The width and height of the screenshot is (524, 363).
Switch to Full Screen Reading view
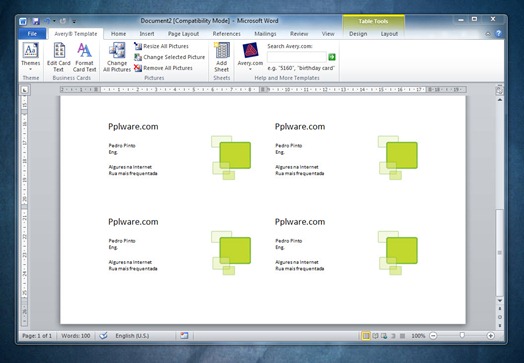coord(375,336)
